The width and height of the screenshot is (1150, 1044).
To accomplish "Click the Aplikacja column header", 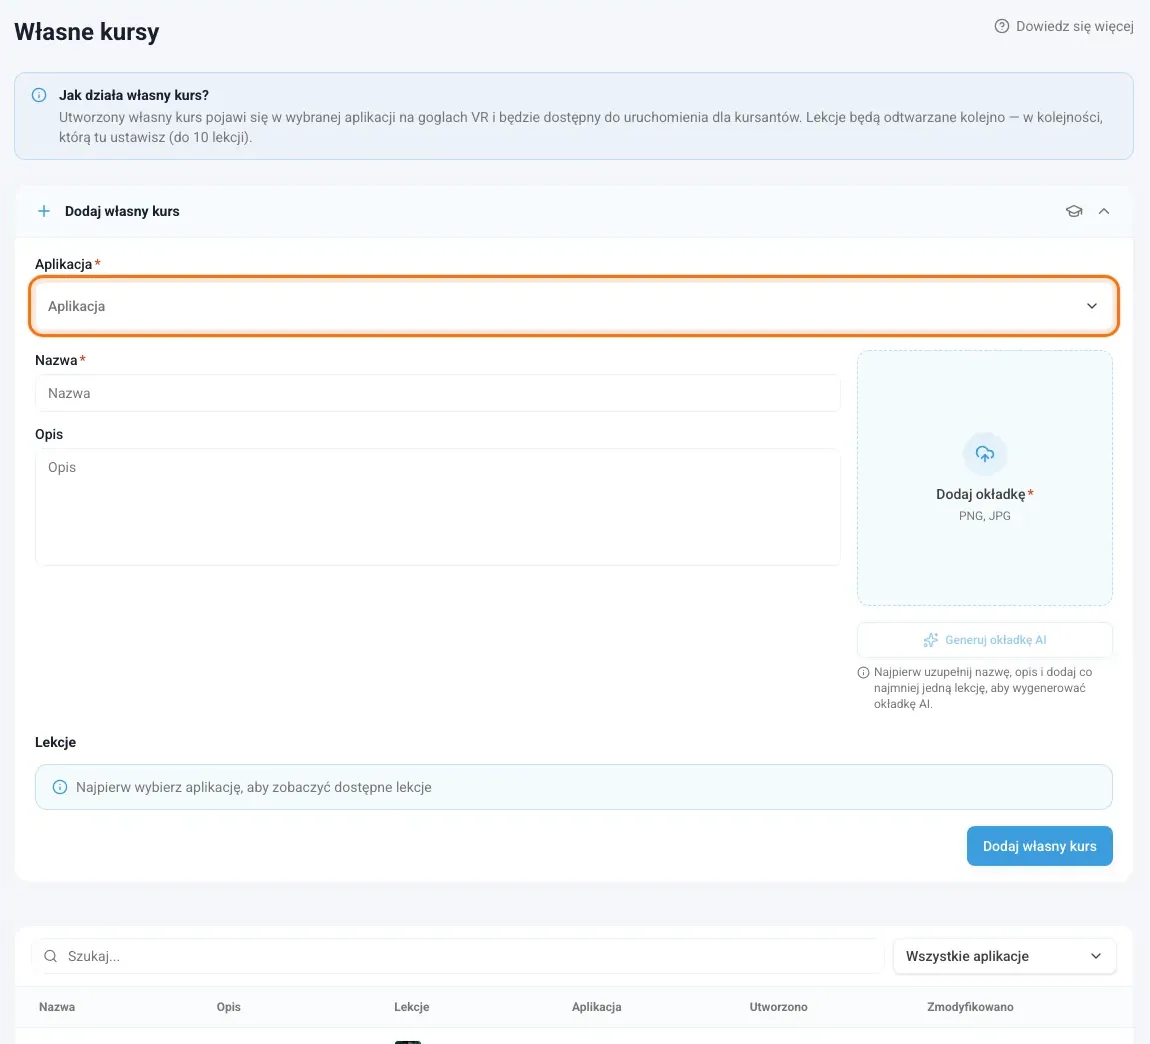I will click(x=596, y=1007).
